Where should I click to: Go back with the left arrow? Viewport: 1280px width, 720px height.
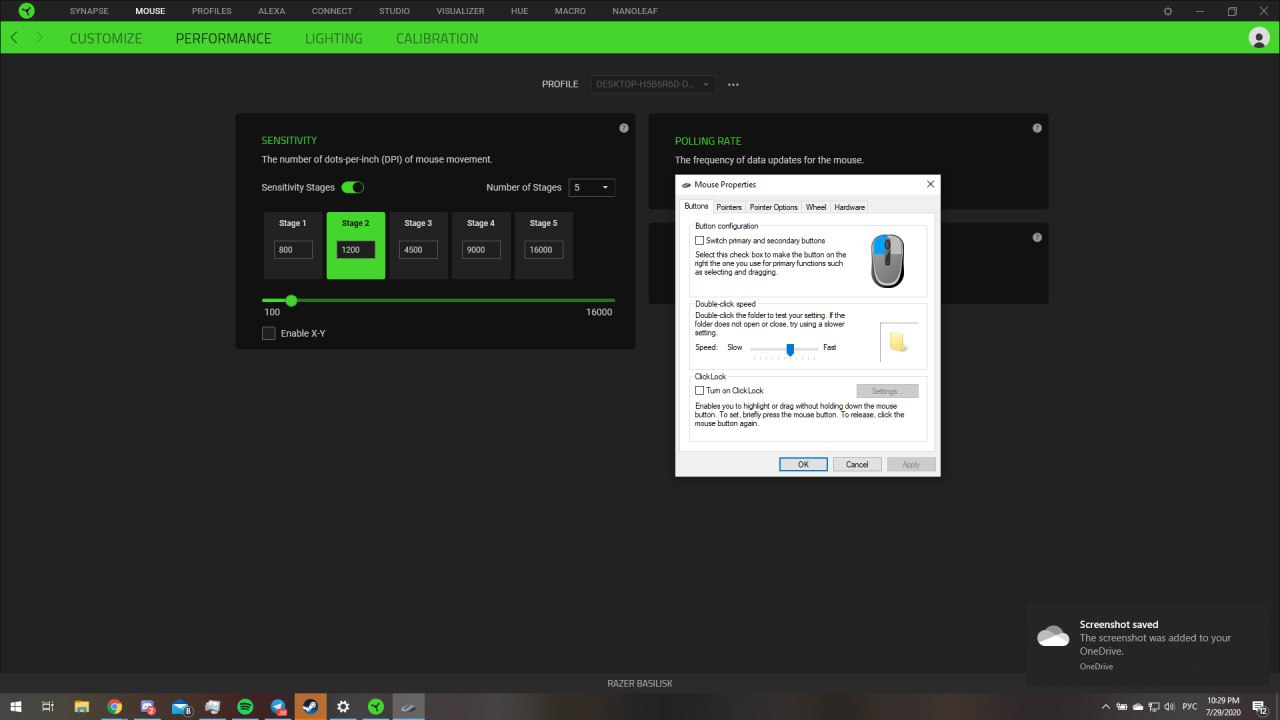tap(14, 38)
